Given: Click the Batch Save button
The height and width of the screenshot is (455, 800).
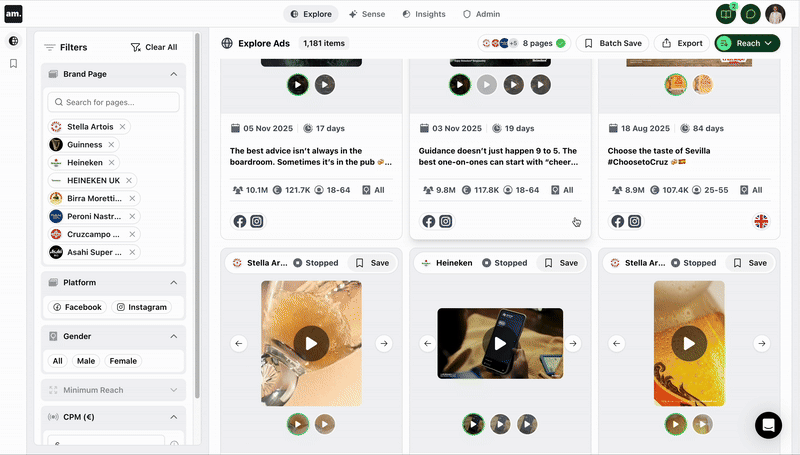Looking at the screenshot, I should click(x=612, y=43).
